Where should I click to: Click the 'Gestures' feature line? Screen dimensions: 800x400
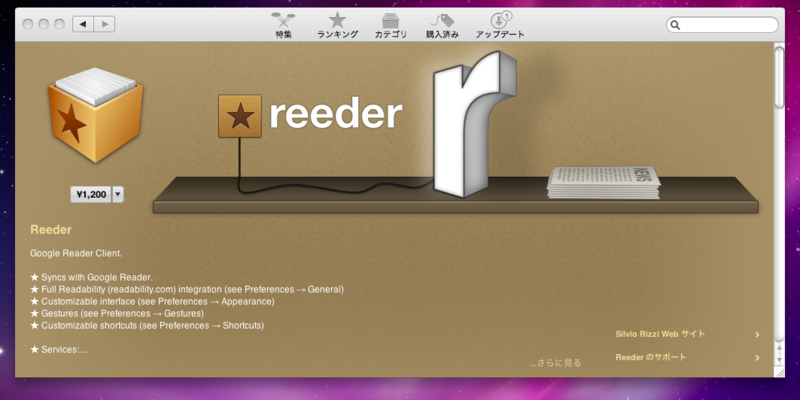(x=117, y=313)
